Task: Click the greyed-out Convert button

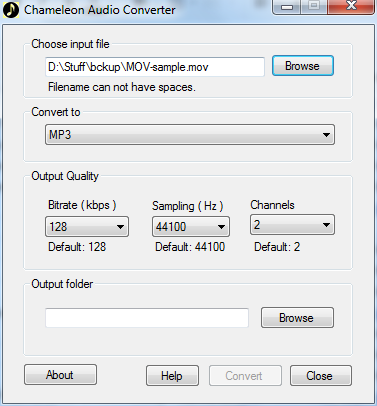Action: 245,376
